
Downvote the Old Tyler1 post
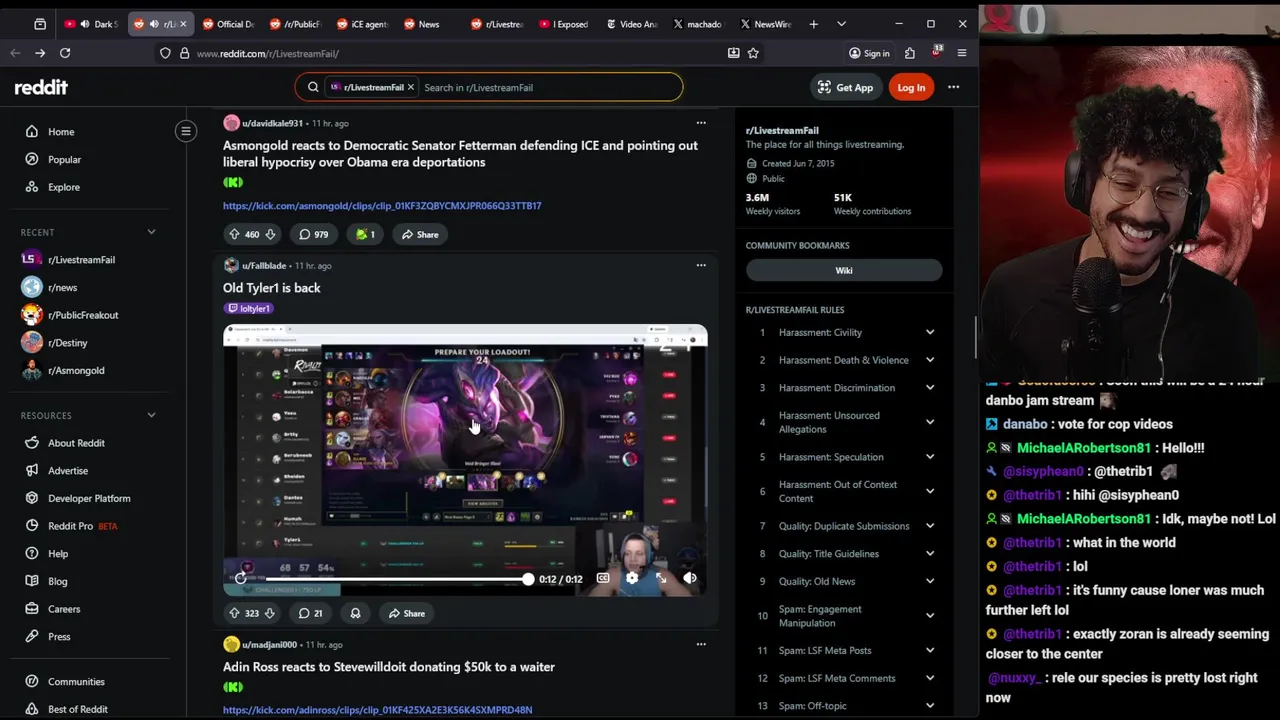pos(269,613)
